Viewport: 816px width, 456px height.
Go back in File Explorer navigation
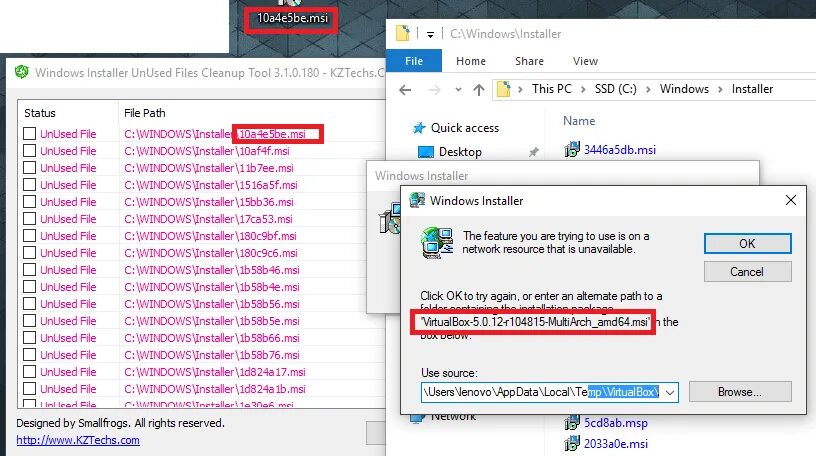tap(405, 90)
